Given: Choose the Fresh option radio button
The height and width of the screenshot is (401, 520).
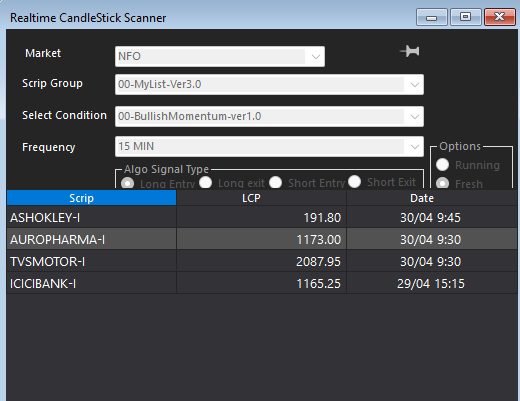Looking at the screenshot, I should pyautogui.click(x=443, y=183).
